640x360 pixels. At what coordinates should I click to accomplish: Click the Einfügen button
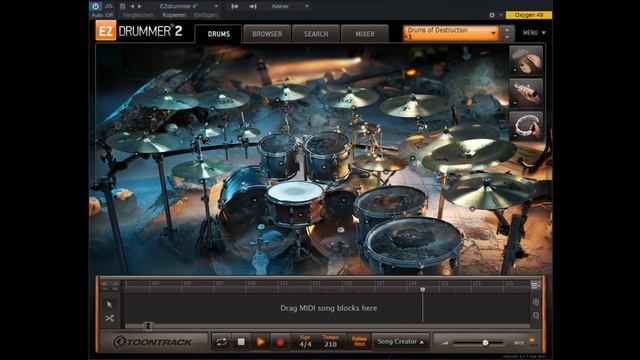[205, 15]
